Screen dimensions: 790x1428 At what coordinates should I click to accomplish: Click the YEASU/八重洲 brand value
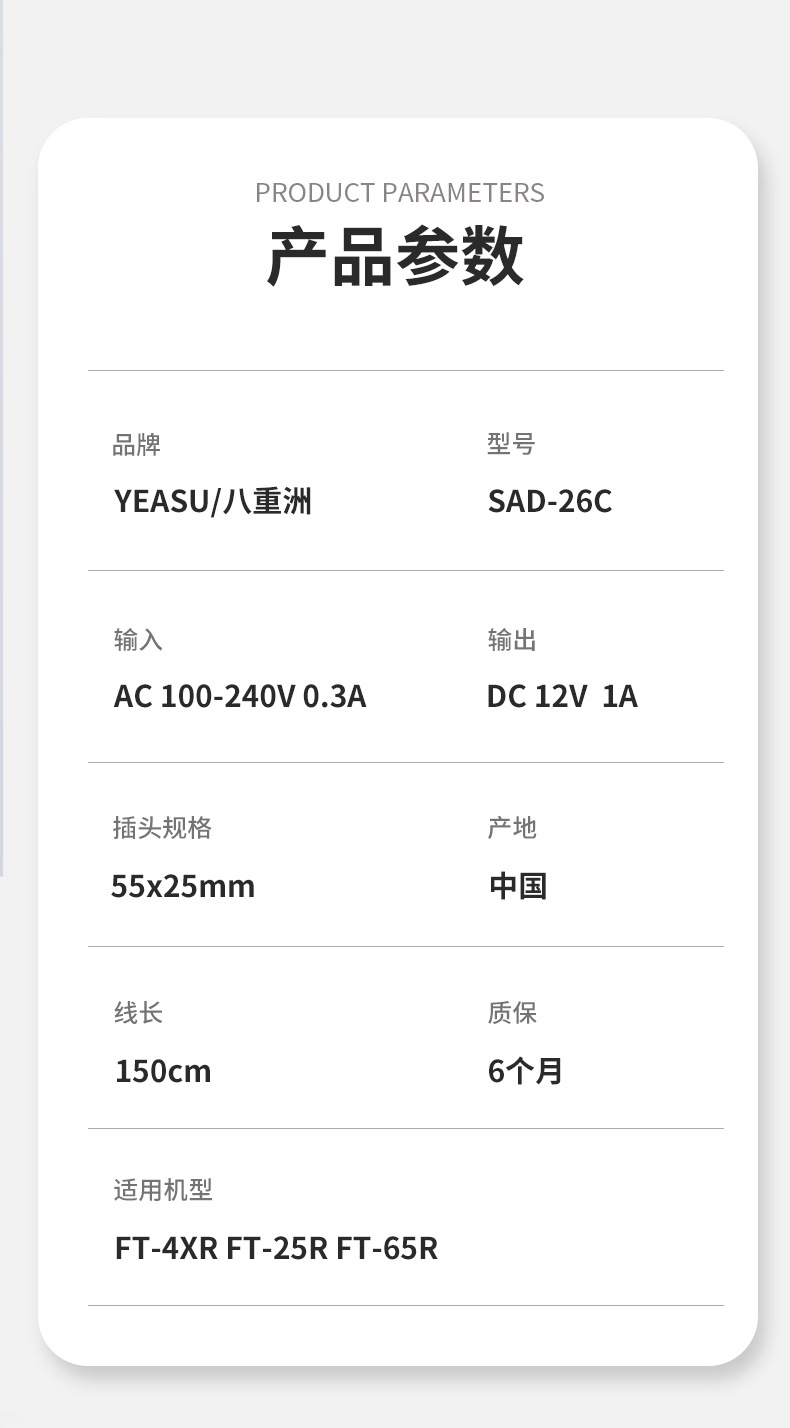[x=212, y=501]
